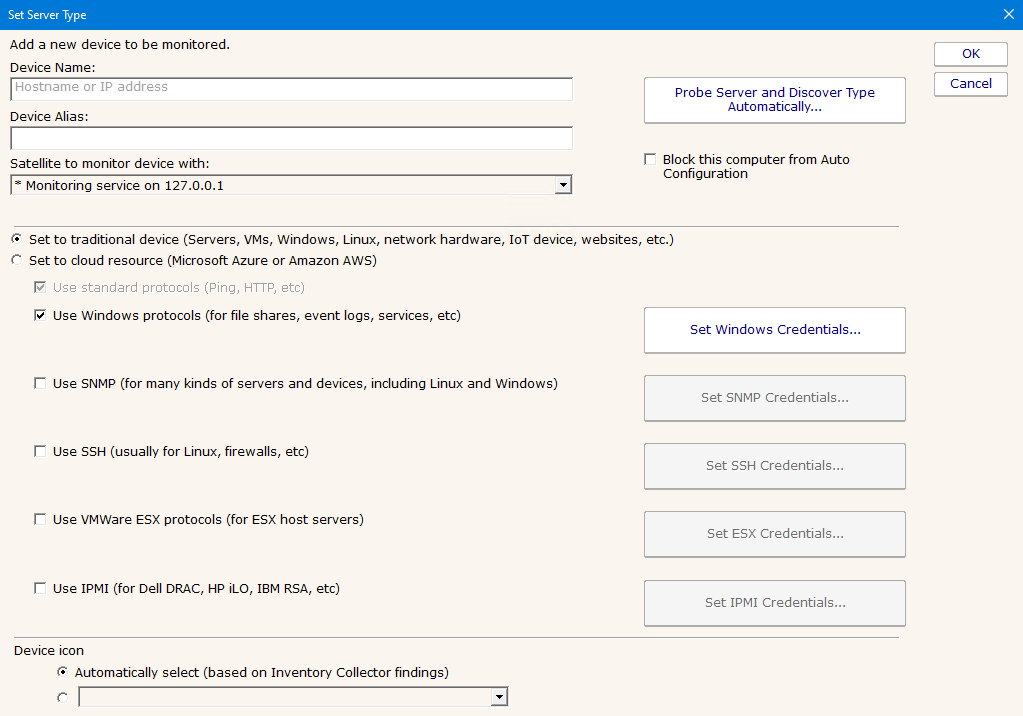This screenshot has width=1023, height=716.
Task: Select Set to traditional device option
Action: (x=16, y=240)
